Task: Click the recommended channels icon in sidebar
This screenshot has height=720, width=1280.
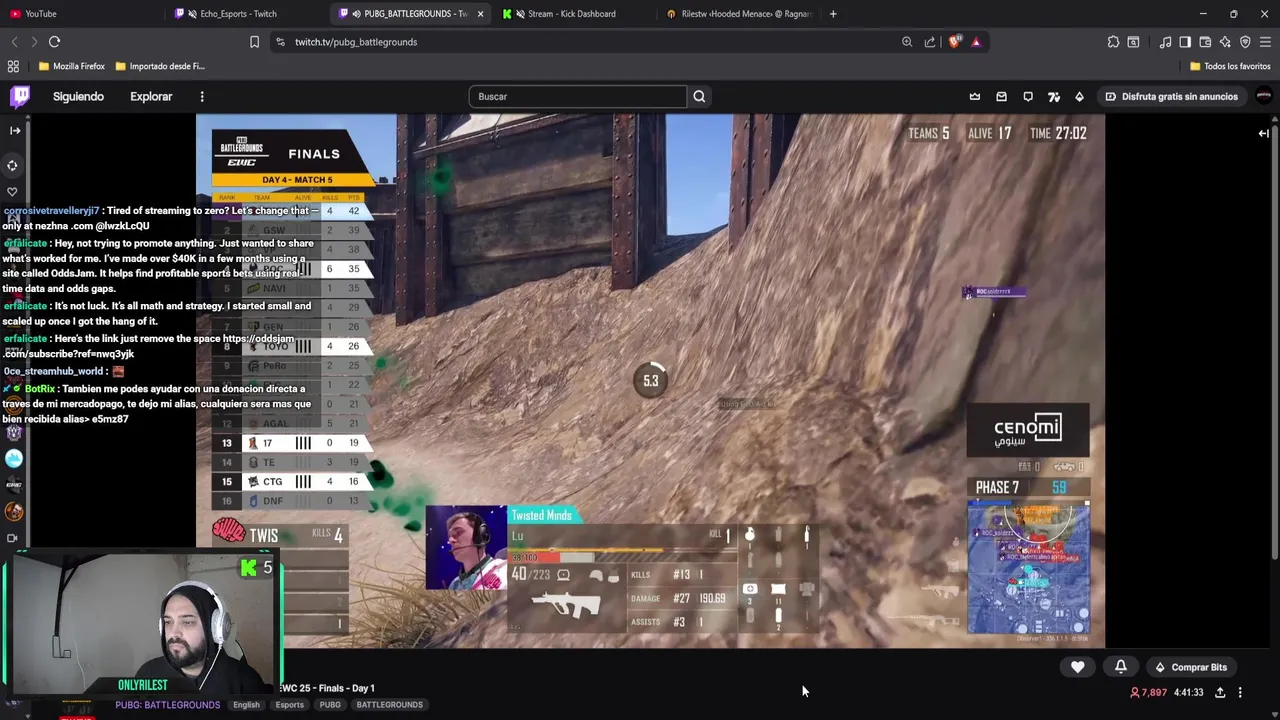Action: [x=12, y=165]
